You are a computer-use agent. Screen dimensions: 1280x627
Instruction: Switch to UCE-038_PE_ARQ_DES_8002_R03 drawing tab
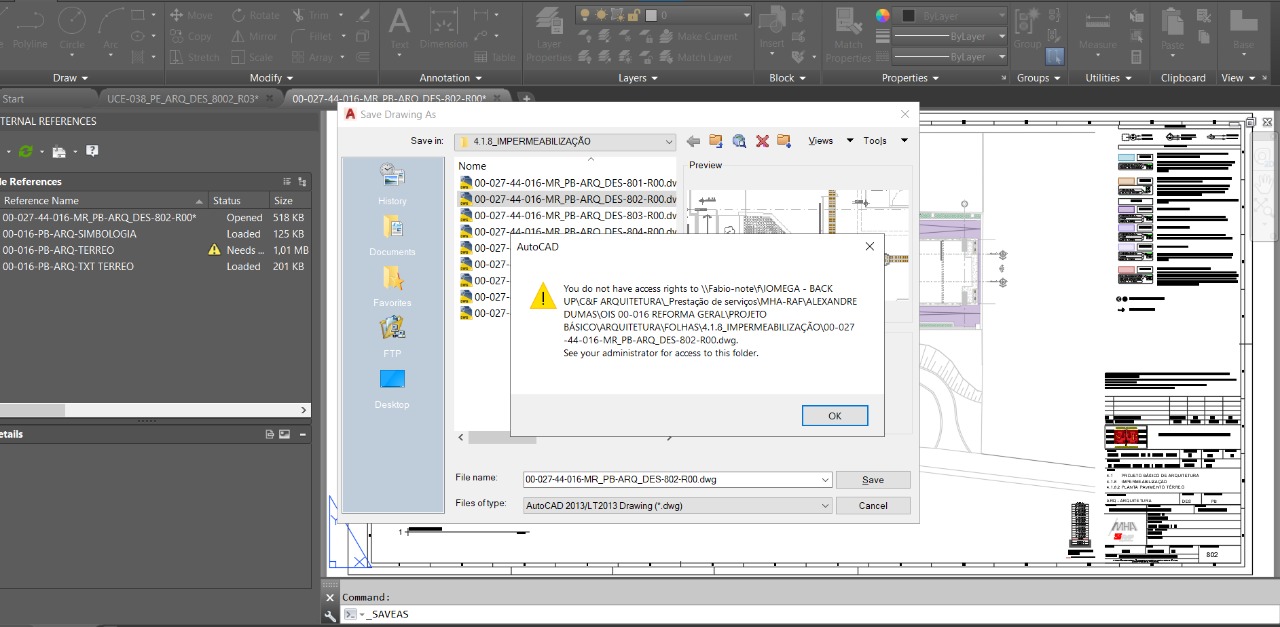[x=182, y=98]
